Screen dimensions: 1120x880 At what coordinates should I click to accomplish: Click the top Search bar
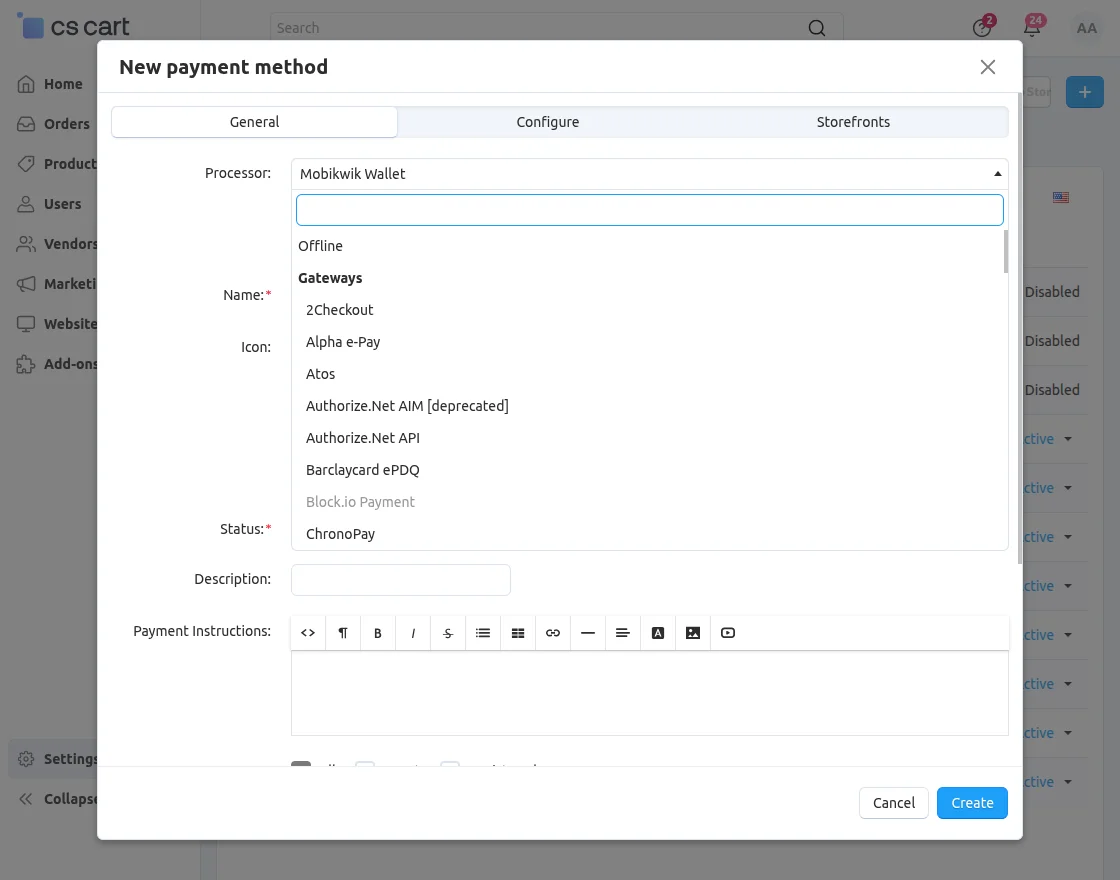click(x=556, y=28)
